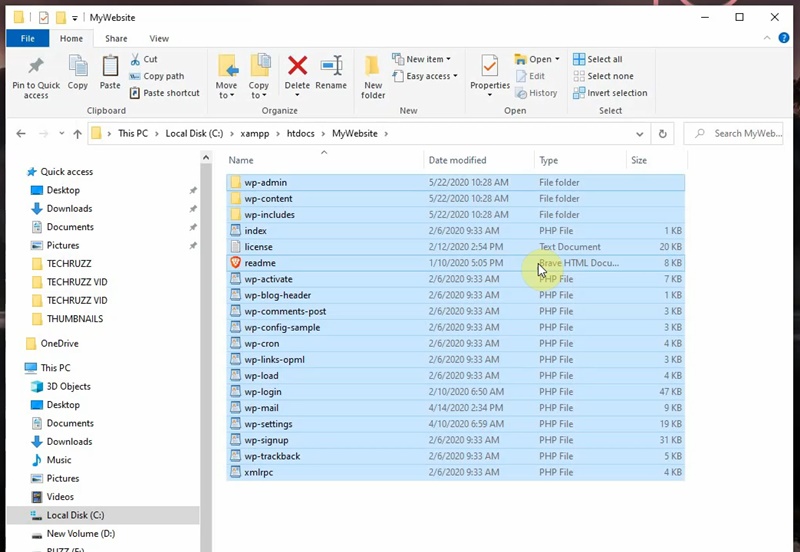Click Copy path in Clipboard group
Viewport: 800px width, 552px height.
point(157,76)
